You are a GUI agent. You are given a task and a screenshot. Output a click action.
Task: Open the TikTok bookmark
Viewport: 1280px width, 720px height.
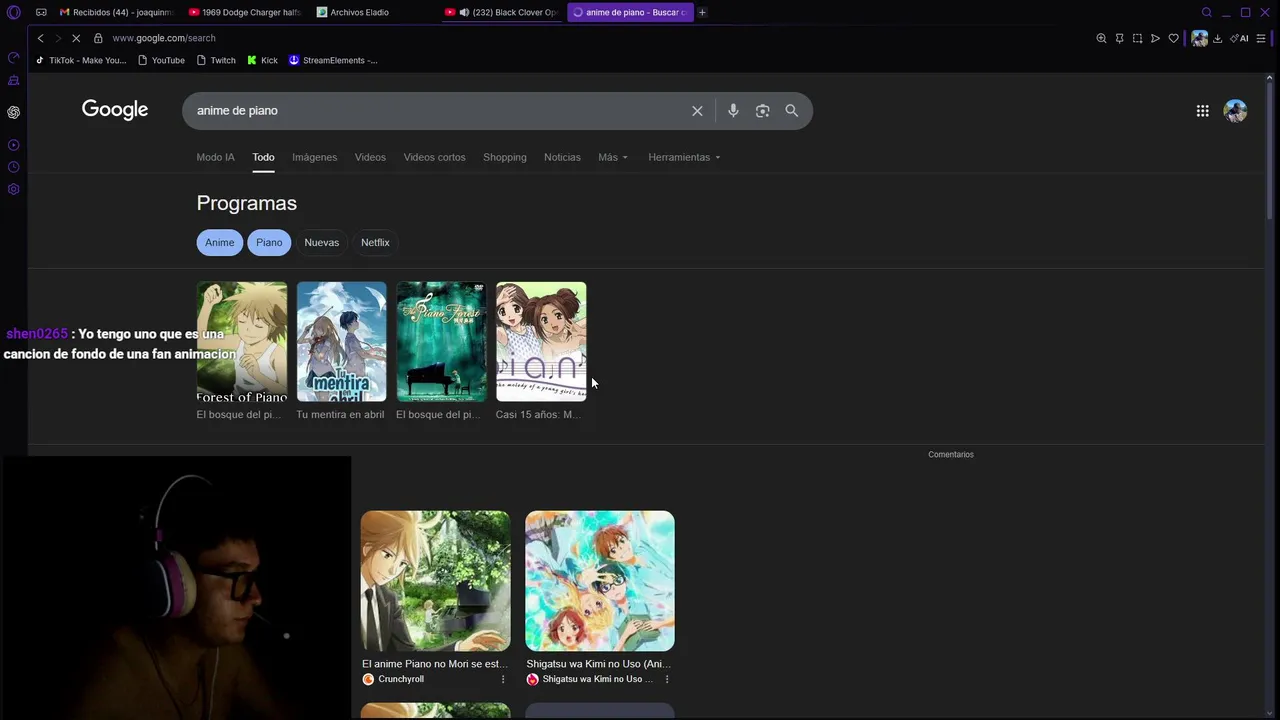click(x=81, y=60)
